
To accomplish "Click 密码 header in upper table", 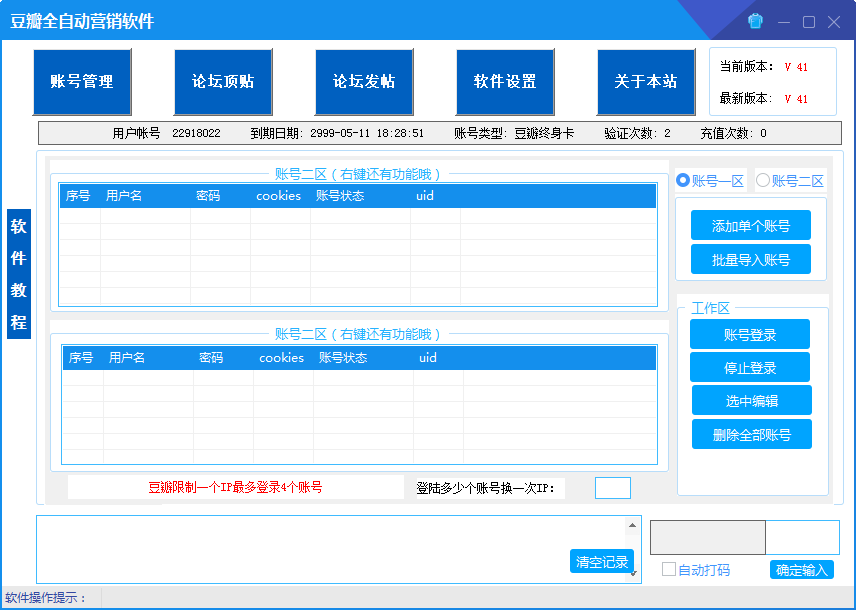I will pos(208,196).
